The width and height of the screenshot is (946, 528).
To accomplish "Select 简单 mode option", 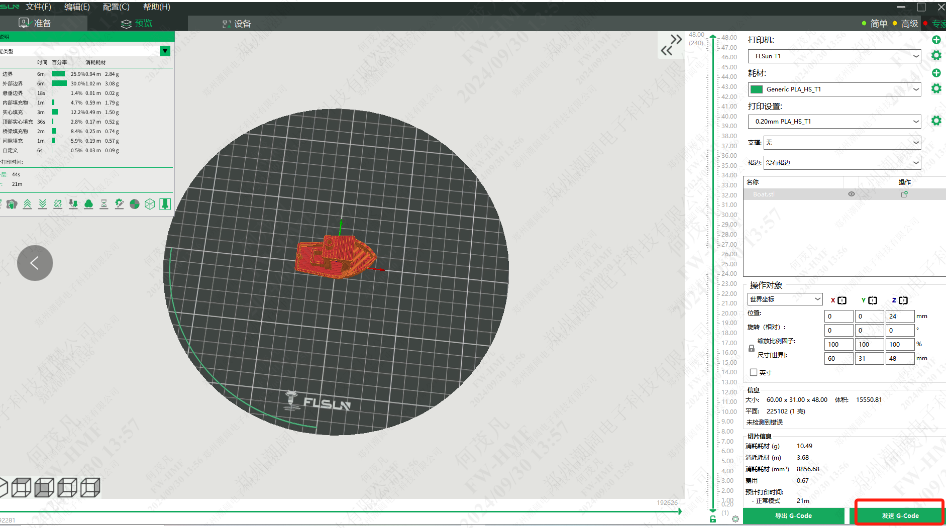I will [878, 23].
